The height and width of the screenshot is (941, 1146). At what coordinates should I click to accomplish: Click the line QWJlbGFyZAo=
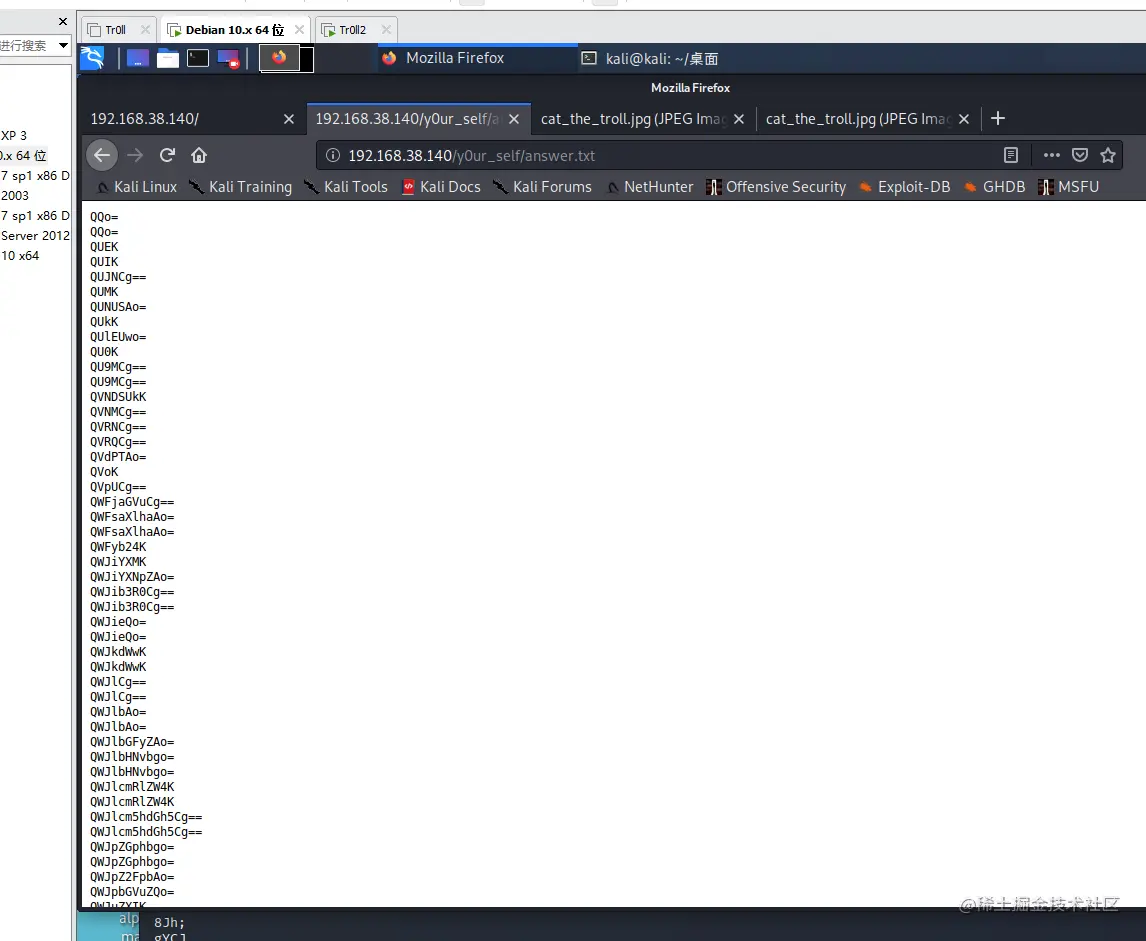tap(132, 742)
